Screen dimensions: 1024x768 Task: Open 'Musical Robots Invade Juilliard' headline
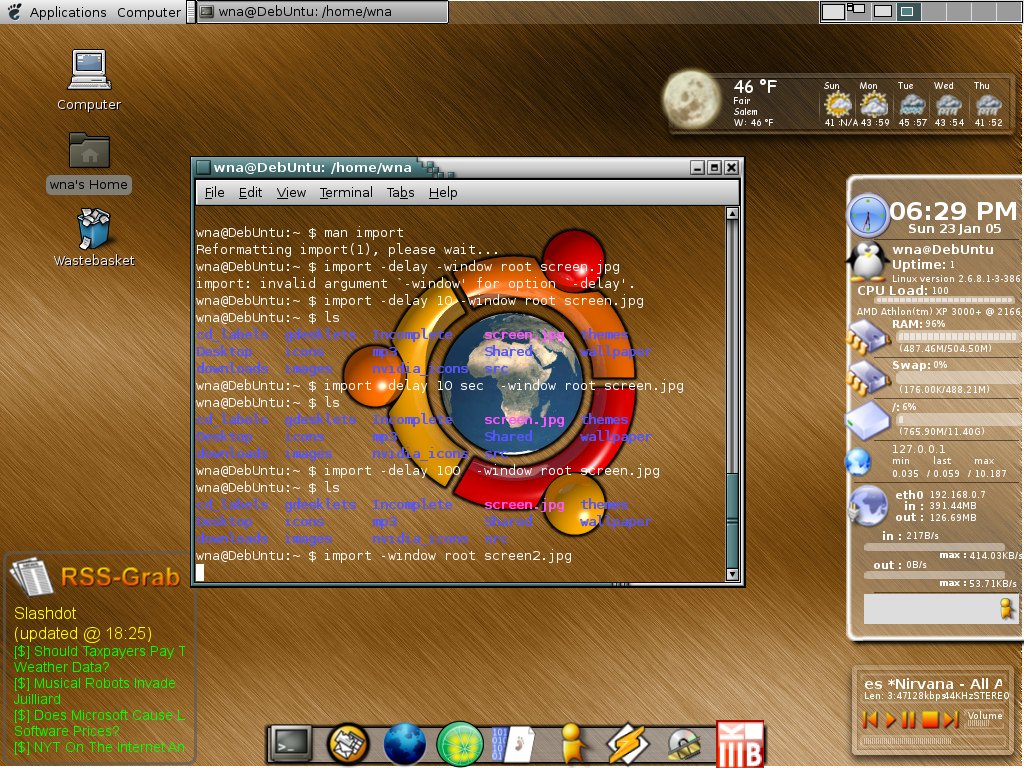(x=95, y=691)
